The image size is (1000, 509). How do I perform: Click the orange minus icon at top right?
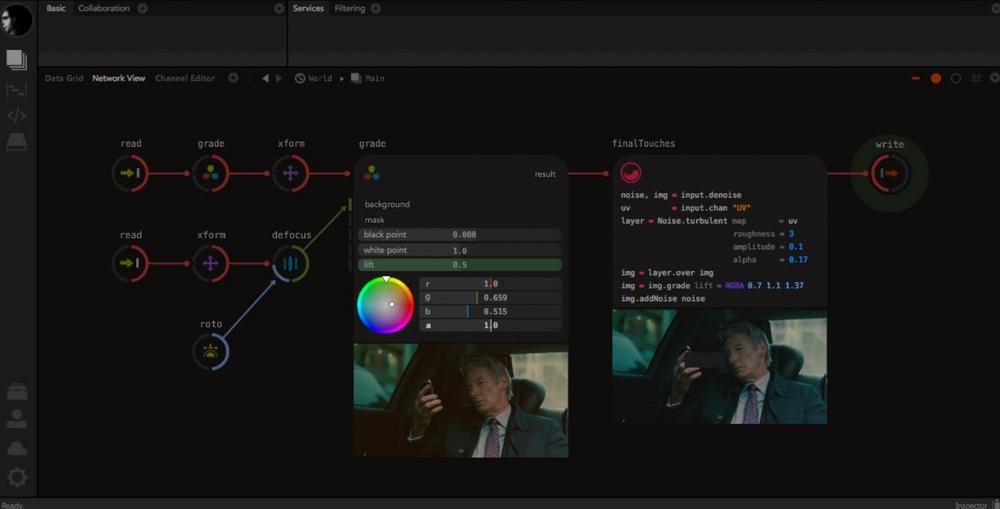point(916,78)
